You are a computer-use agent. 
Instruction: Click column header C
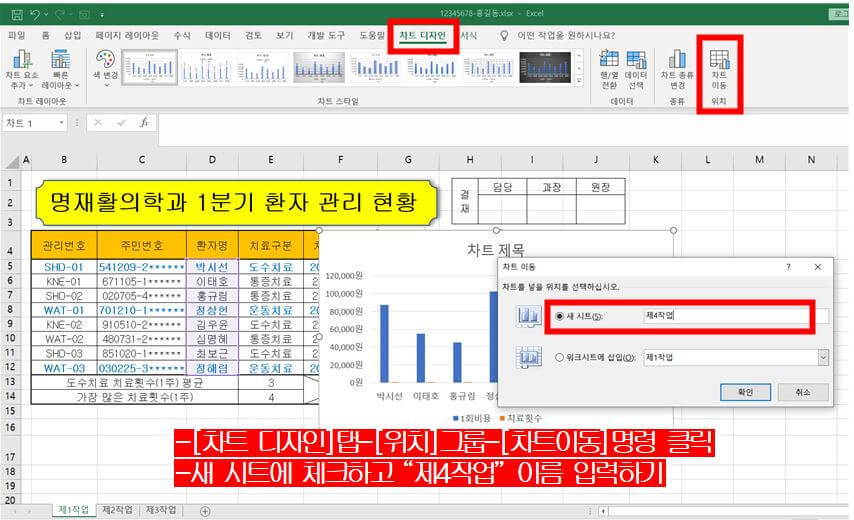click(x=142, y=160)
